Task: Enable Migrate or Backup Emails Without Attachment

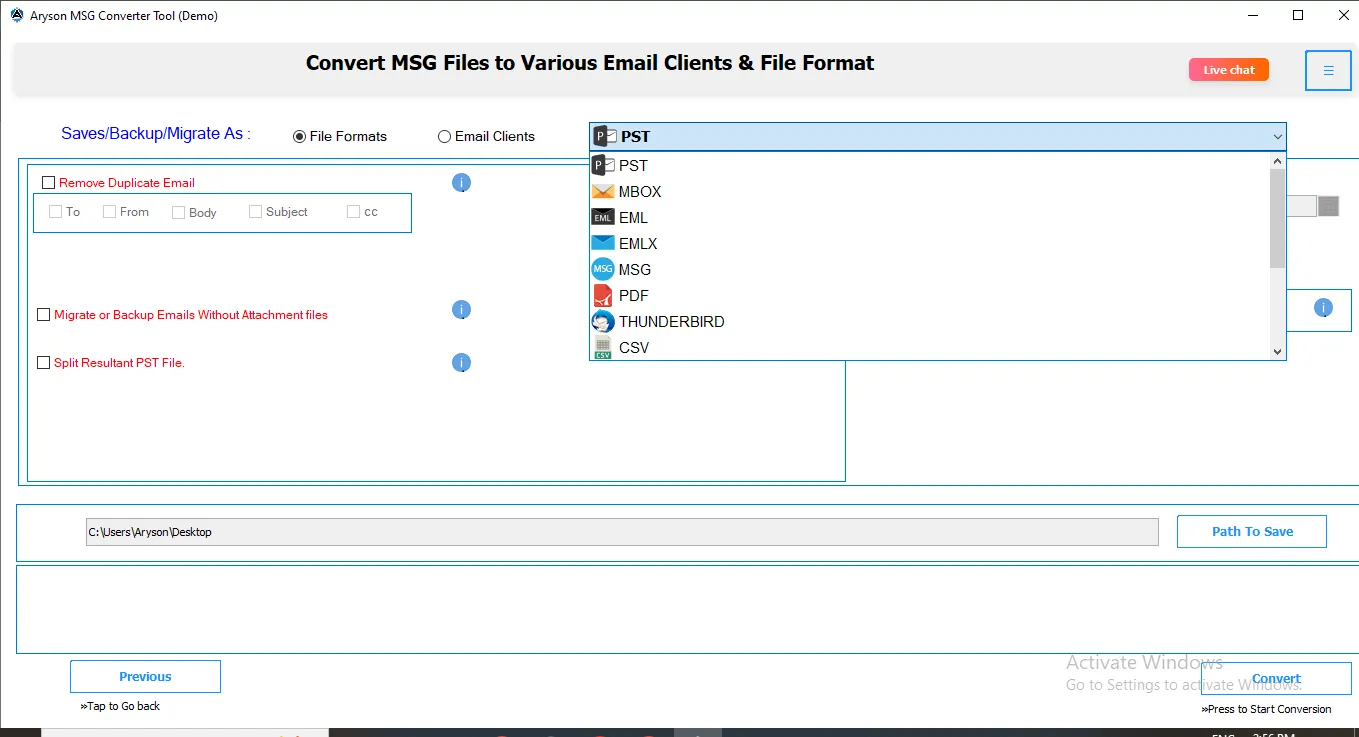Action: (43, 314)
